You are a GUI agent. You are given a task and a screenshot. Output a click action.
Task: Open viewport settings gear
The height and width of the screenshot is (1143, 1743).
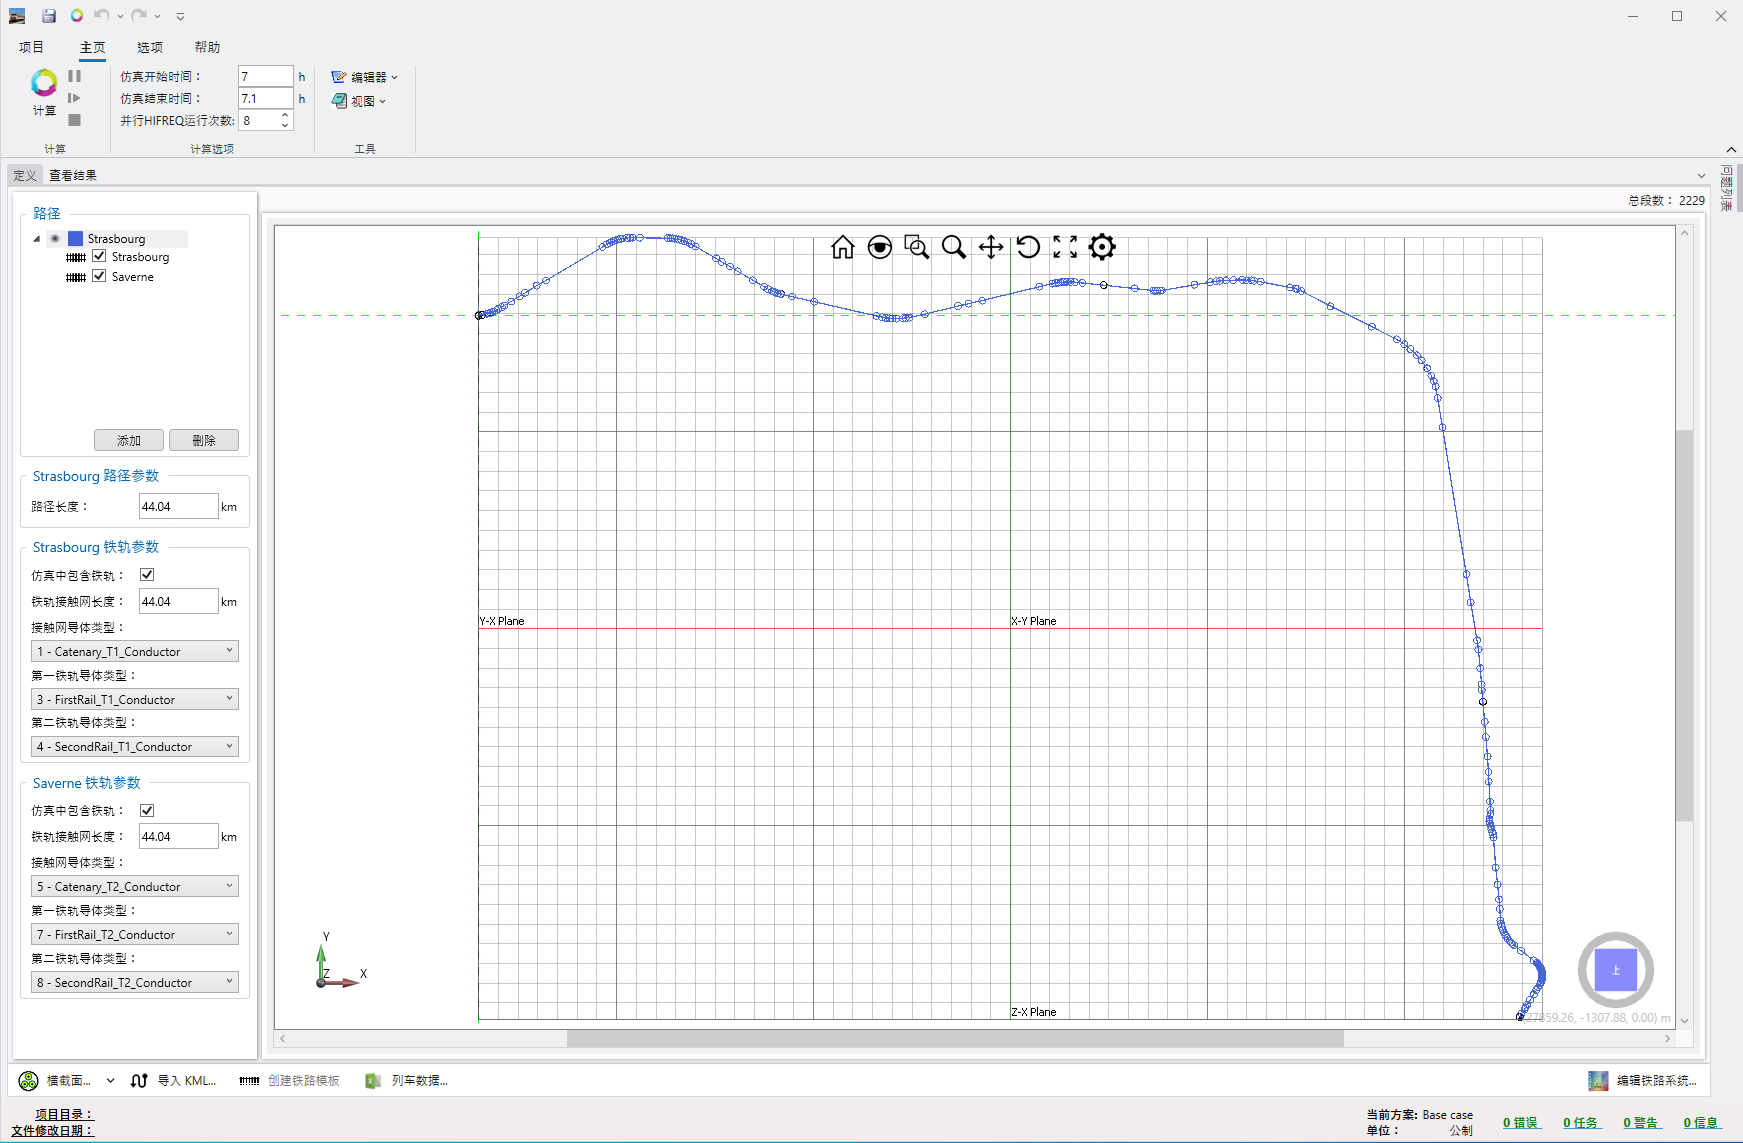[x=1102, y=247]
